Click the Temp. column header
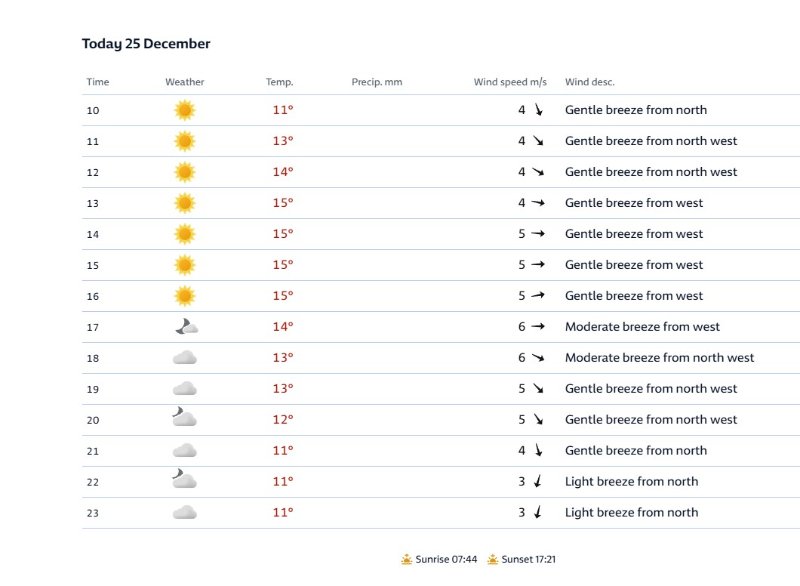This screenshot has width=800, height=586. [280, 82]
